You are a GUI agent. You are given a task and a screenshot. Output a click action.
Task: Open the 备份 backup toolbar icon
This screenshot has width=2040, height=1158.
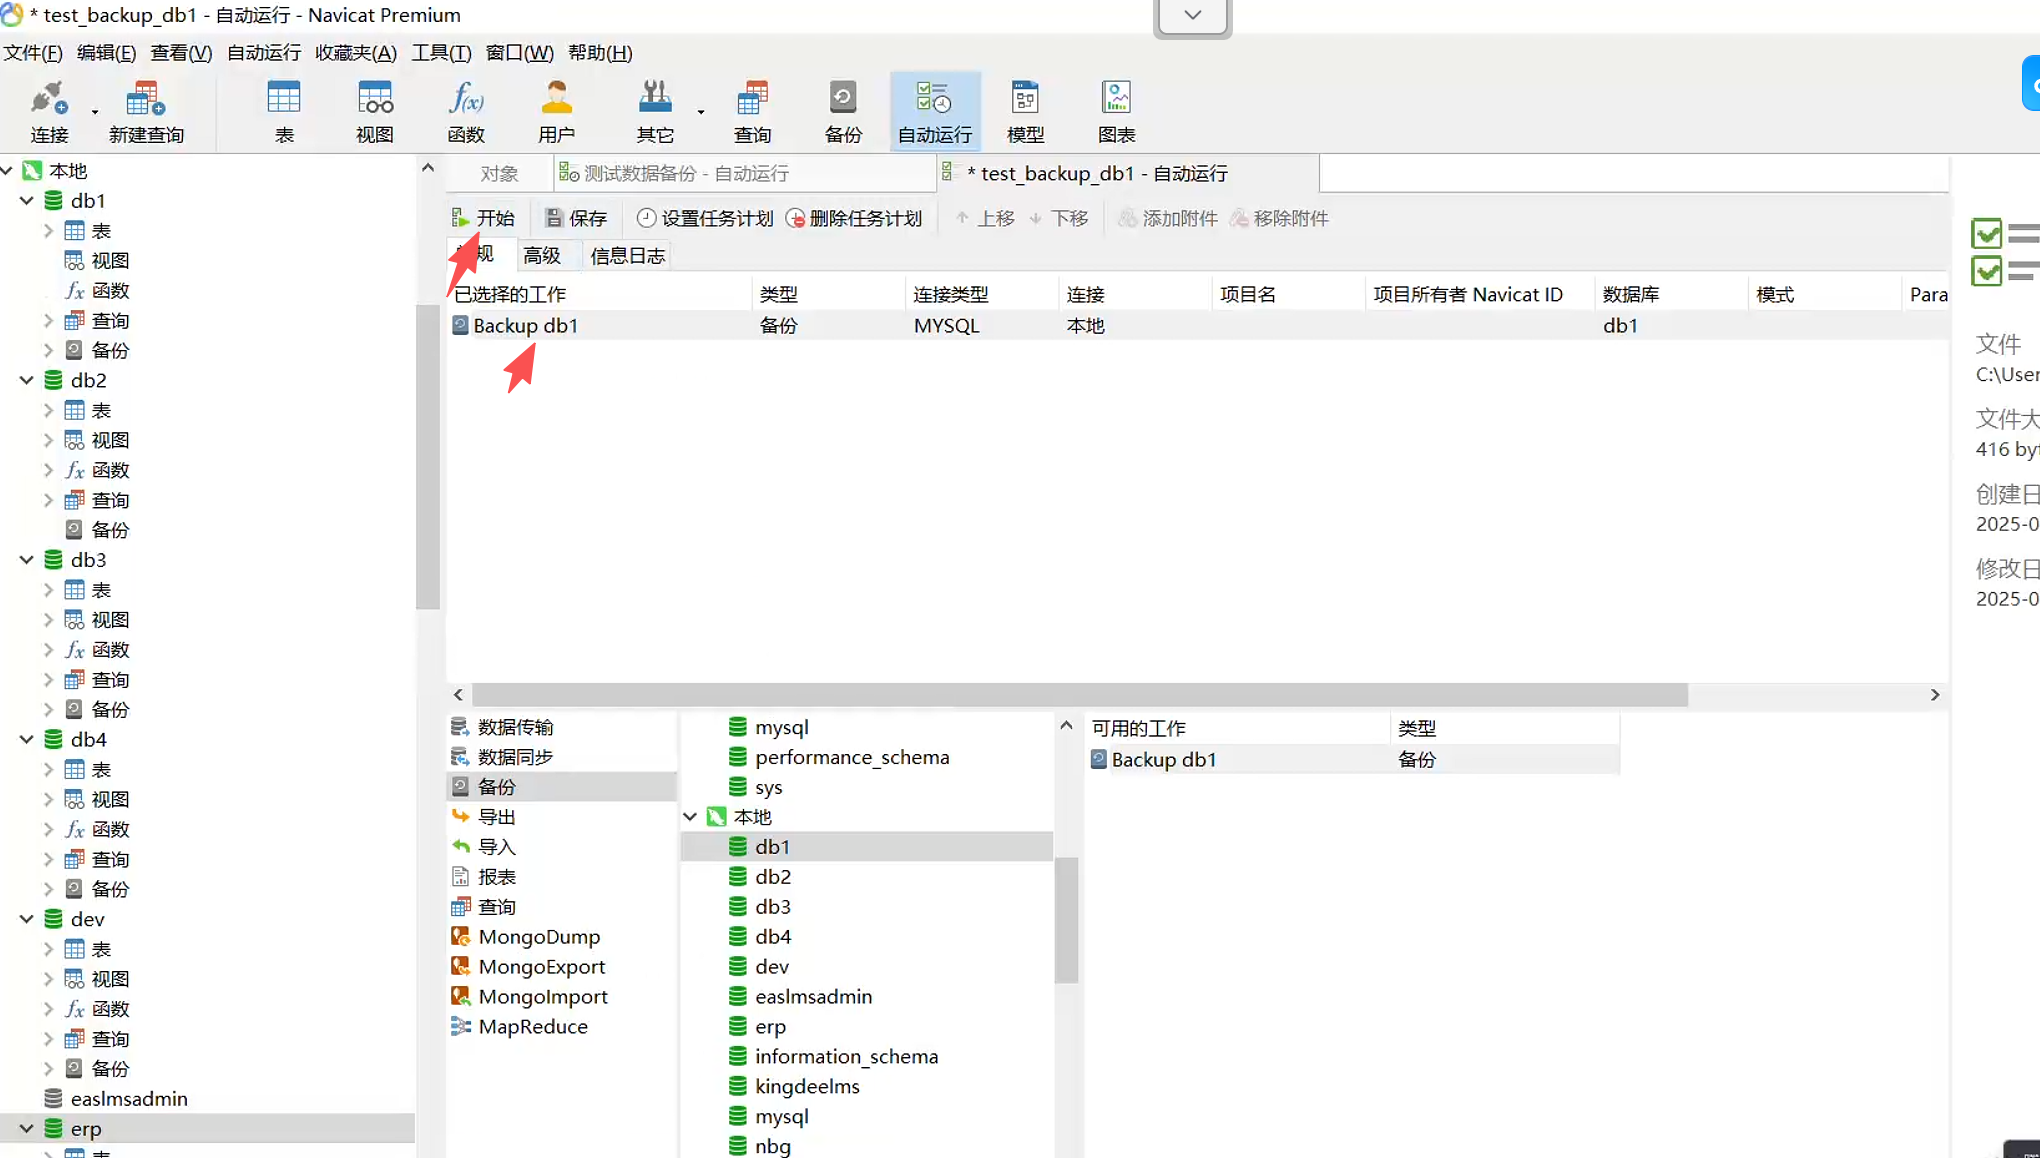[x=843, y=112]
